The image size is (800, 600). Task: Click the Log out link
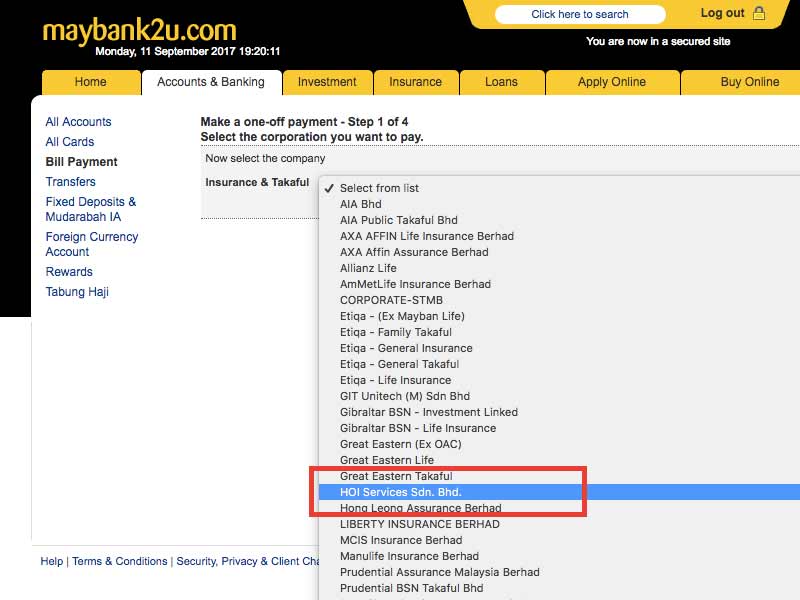click(x=722, y=13)
